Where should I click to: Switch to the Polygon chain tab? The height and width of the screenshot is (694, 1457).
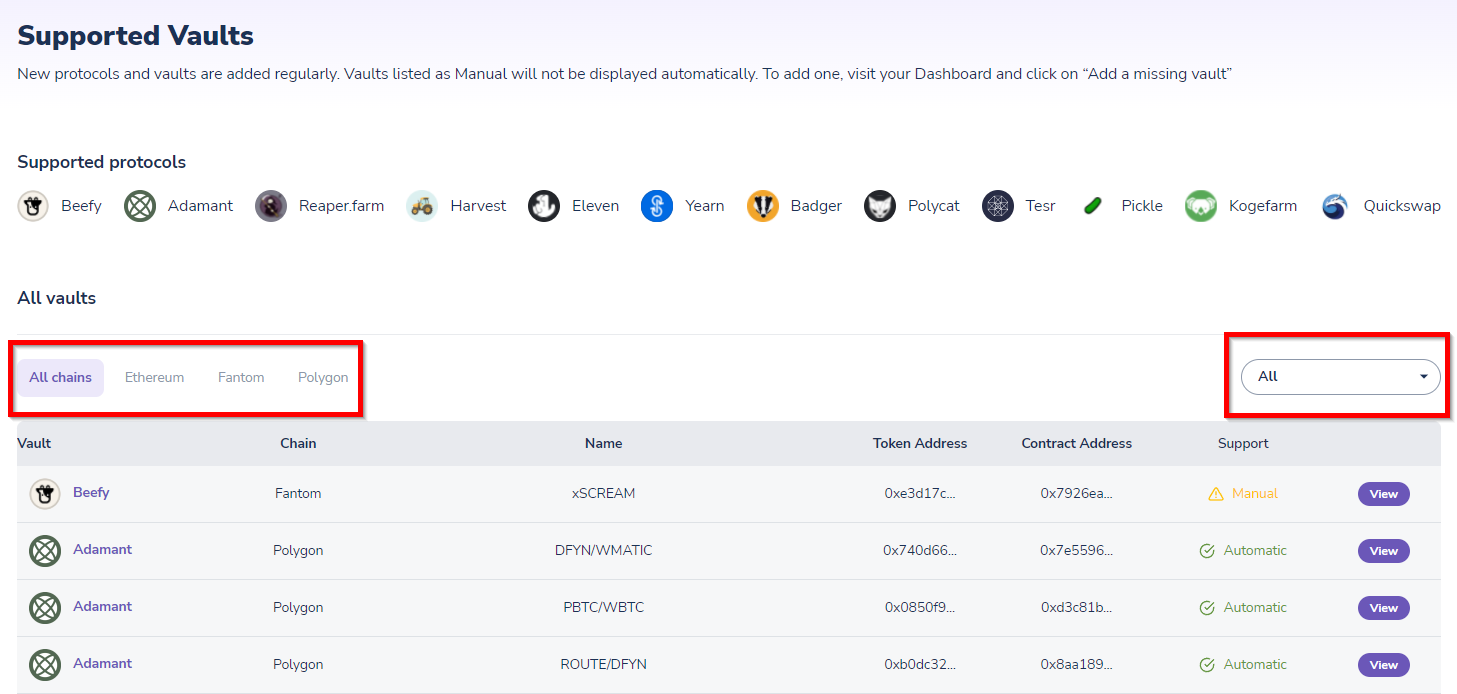tap(323, 378)
